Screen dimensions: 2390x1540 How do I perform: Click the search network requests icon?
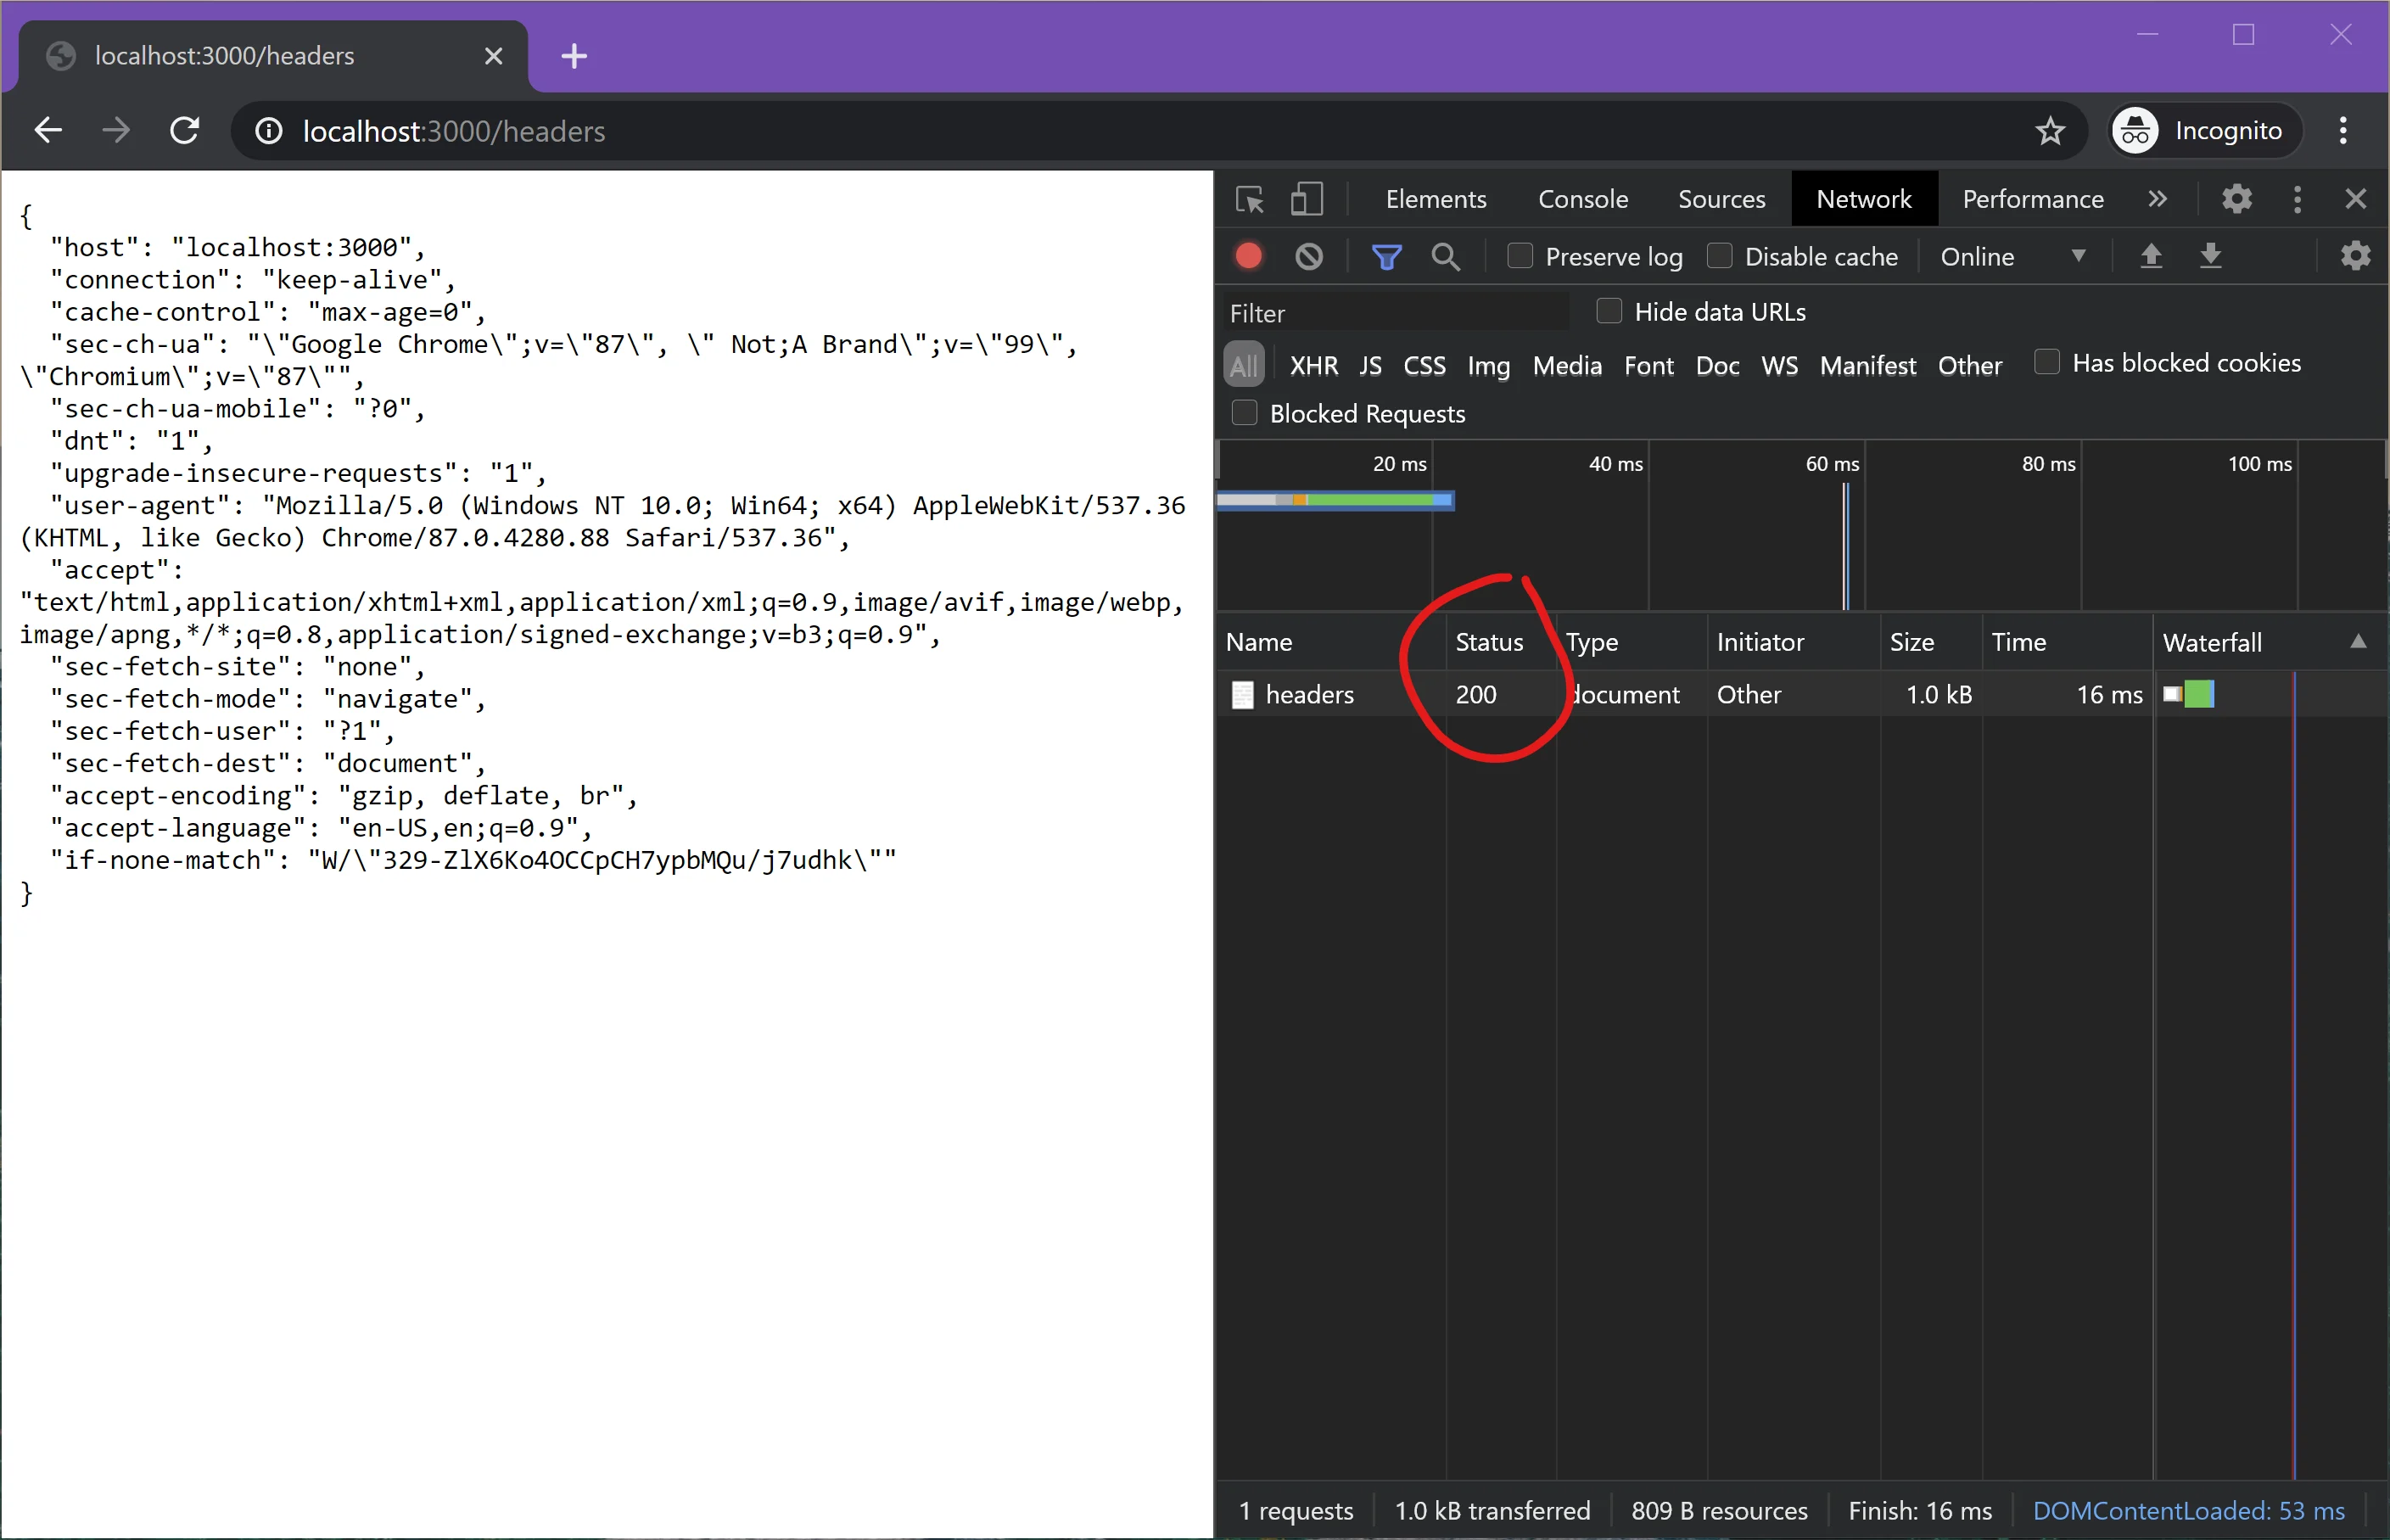(1442, 256)
